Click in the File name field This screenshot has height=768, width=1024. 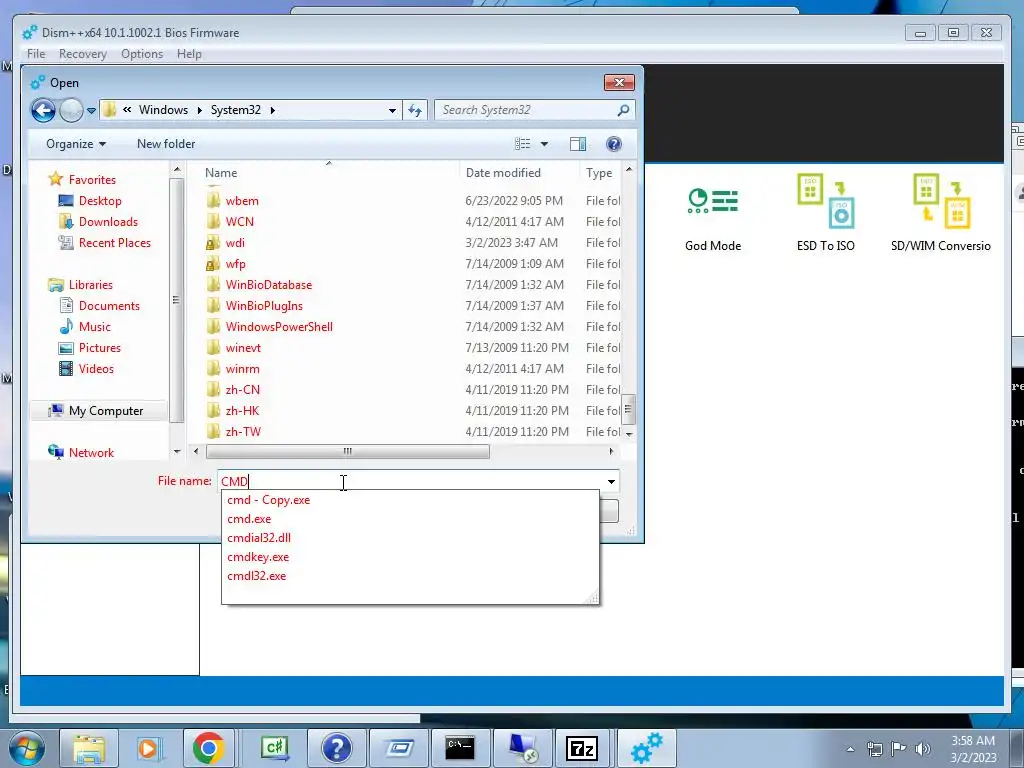410,481
